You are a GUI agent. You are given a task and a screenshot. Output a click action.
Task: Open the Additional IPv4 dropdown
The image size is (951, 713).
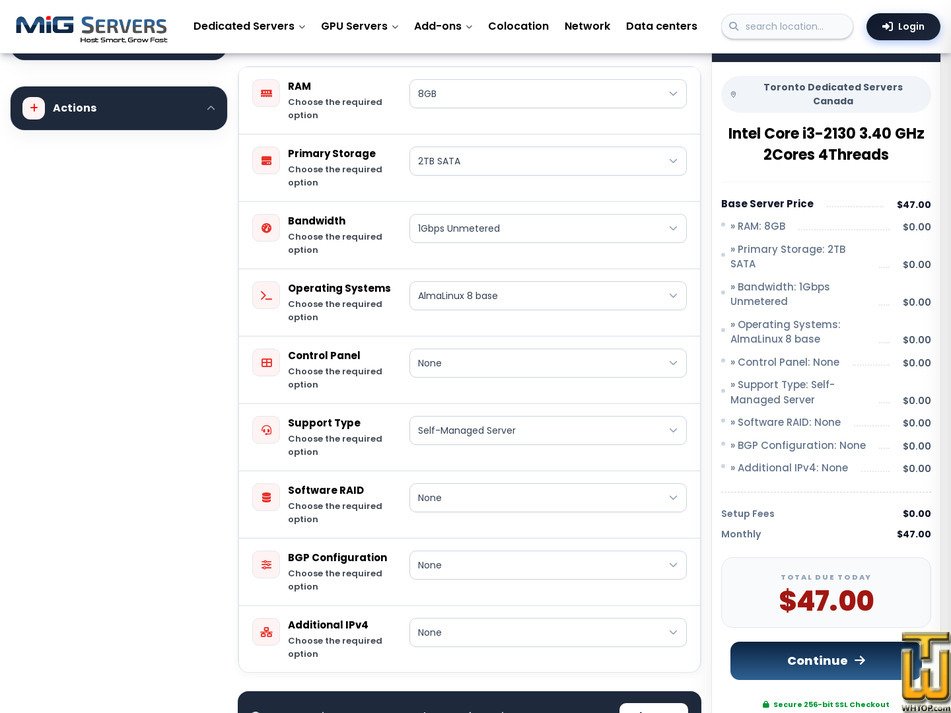(548, 632)
